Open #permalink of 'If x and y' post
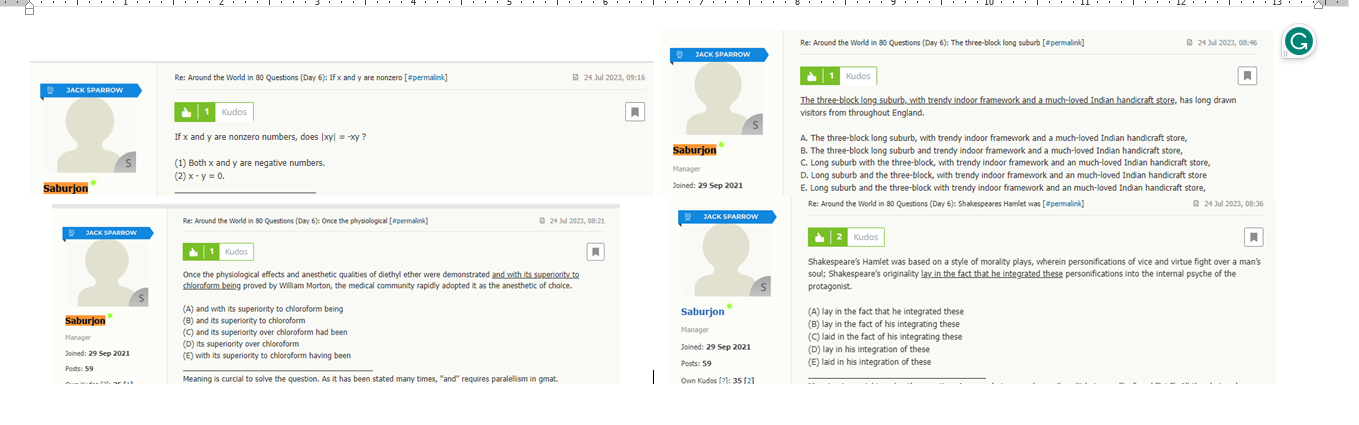This screenshot has height=425, width=1359. (x=425, y=77)
